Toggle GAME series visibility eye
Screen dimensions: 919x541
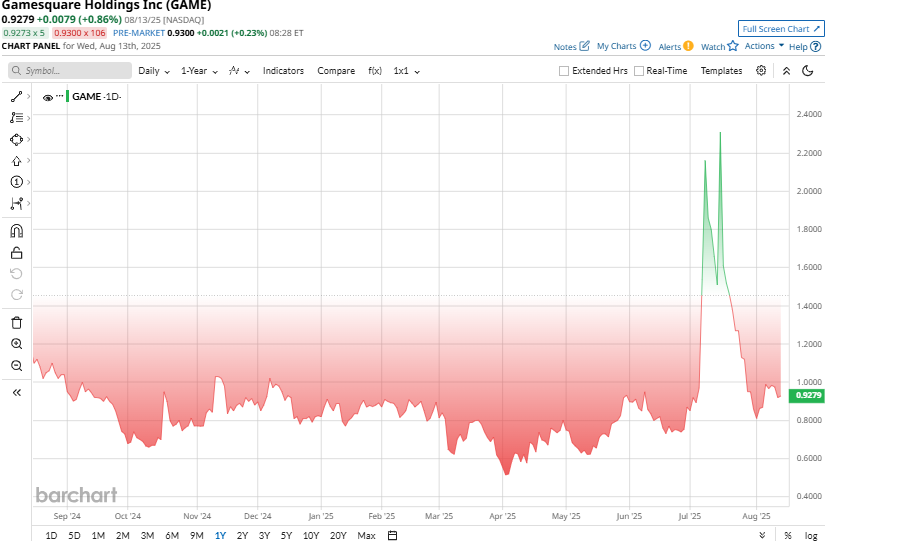pyautogui.click(x=47, y=98)
